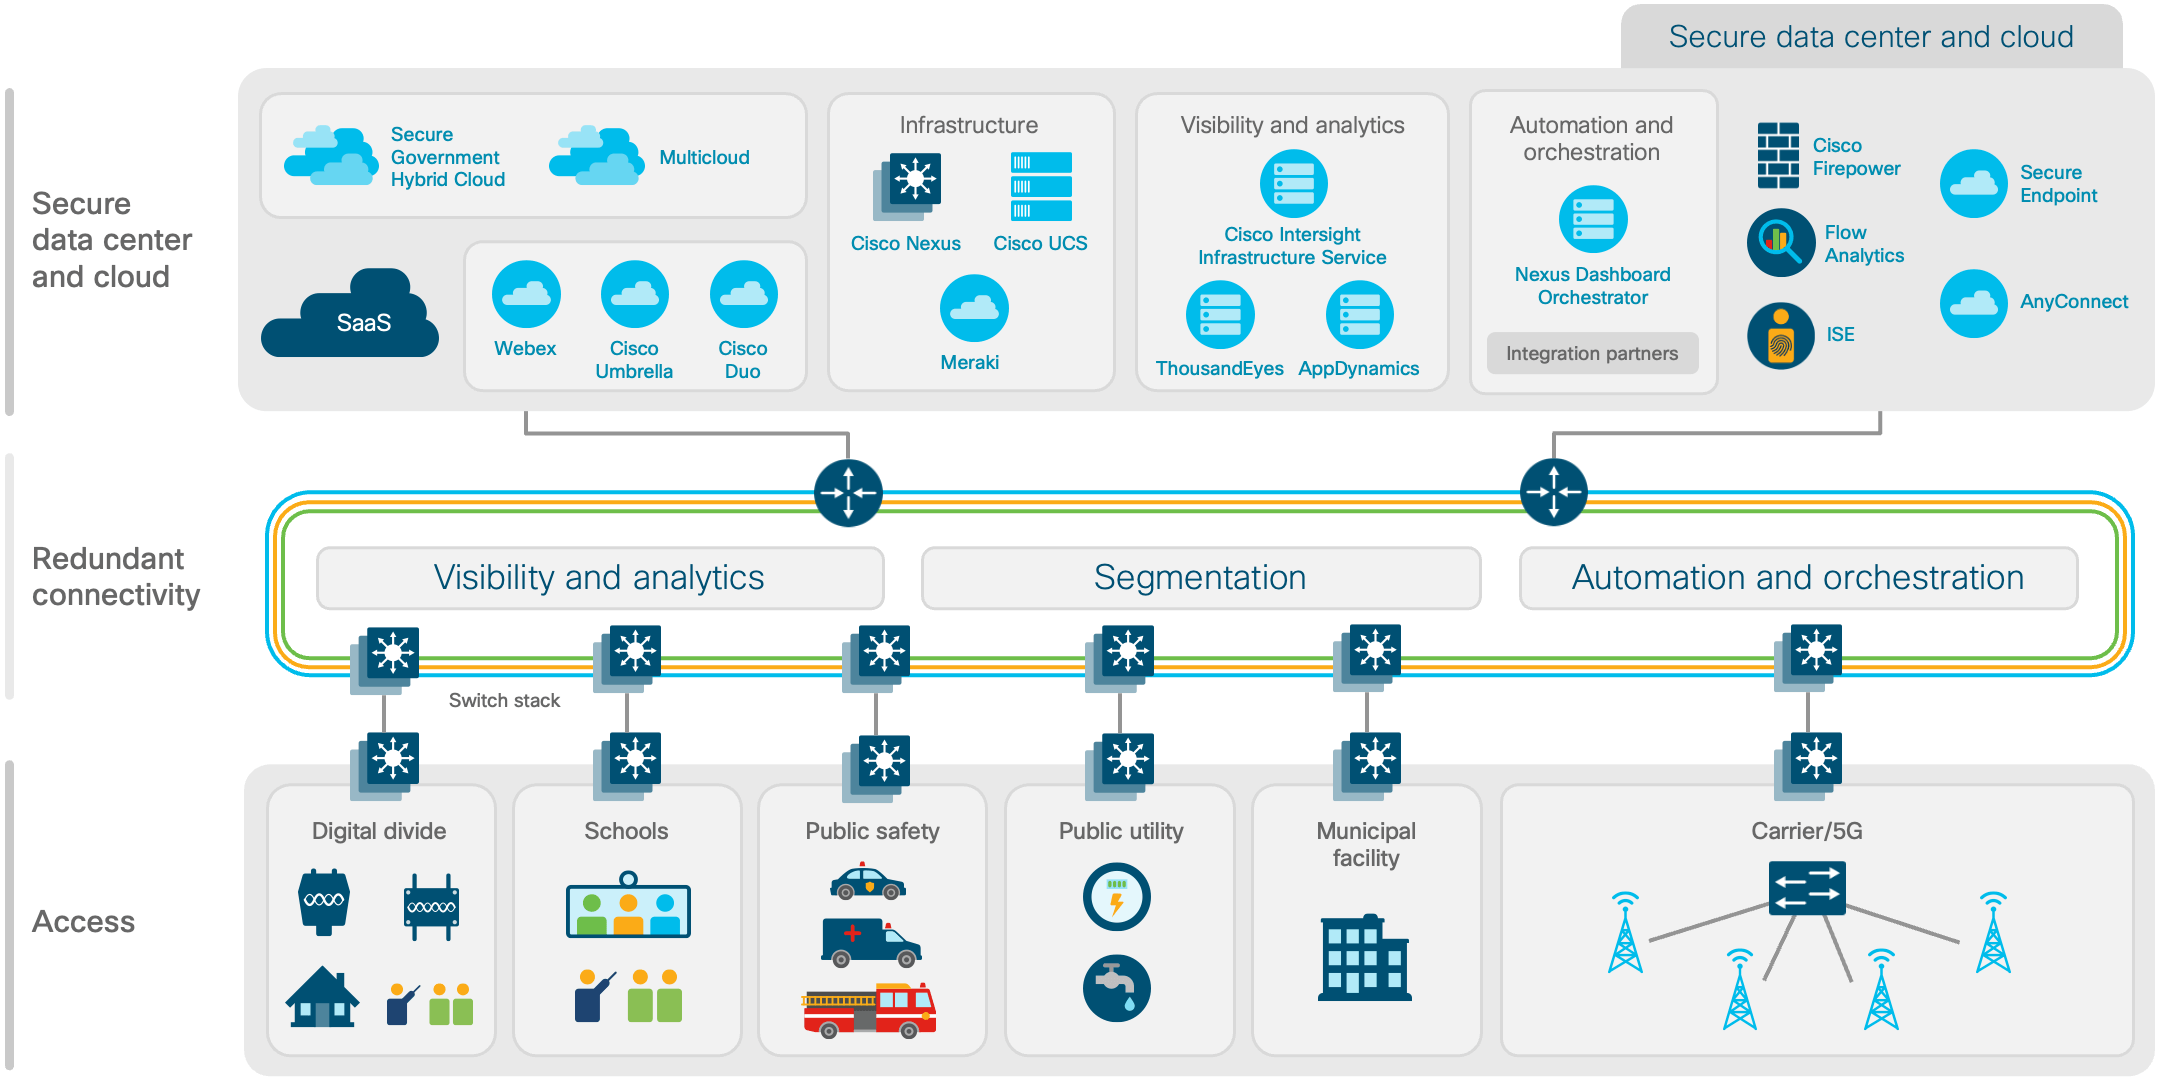Click the Secure Government Hybrid Cloud icon
Viewport: 2160px width, 1080px height.
tap(331, 155)
